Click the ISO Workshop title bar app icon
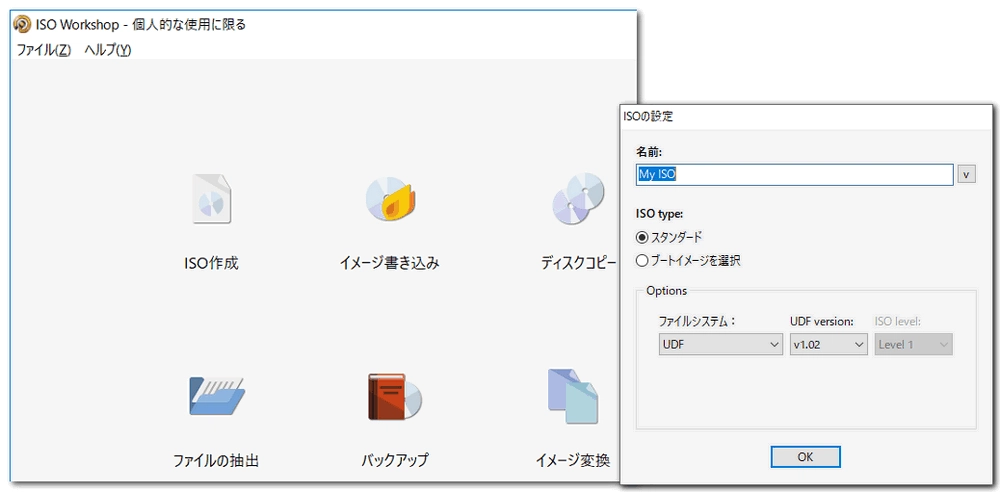1000x492 pixels. [21, 24]
